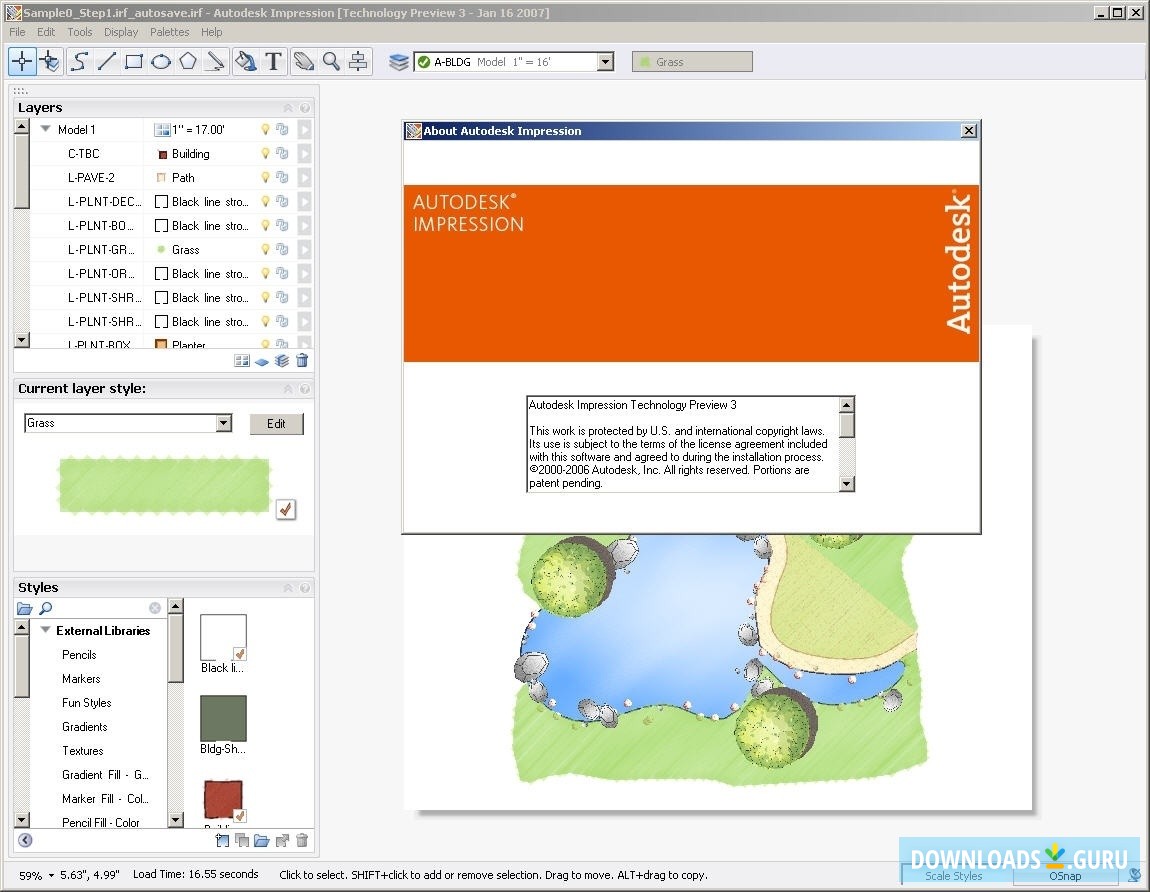Toggle the L-PAVE-2 layer lightbulb visibility
The image size is (1150, 892).
265,178
